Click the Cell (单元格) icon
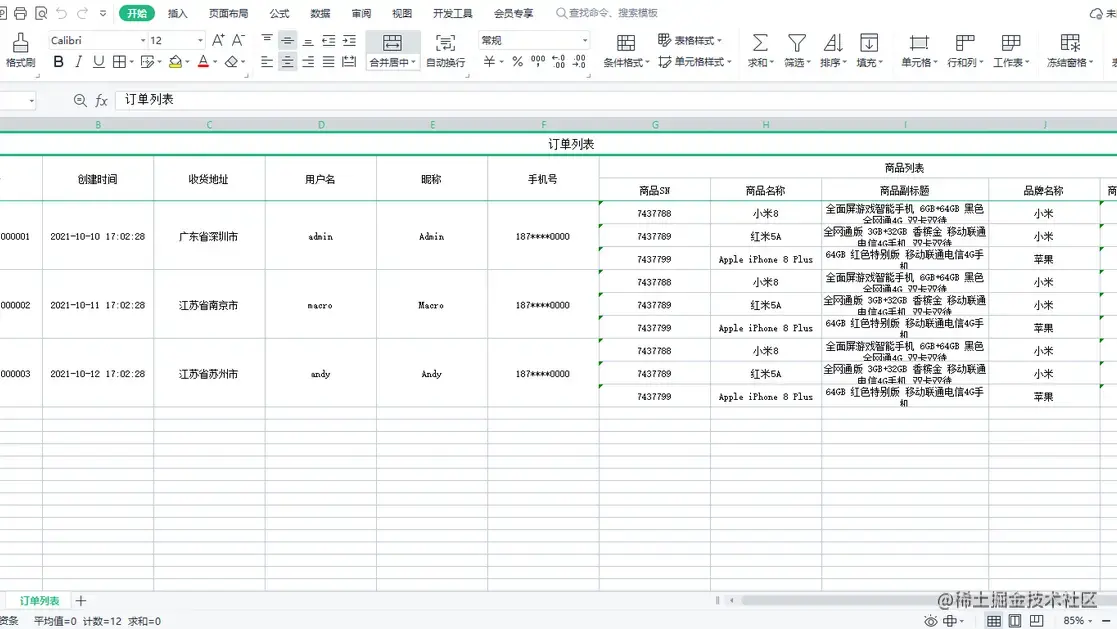Viewport: 1117px width, 629px height. tap(919, 43)
